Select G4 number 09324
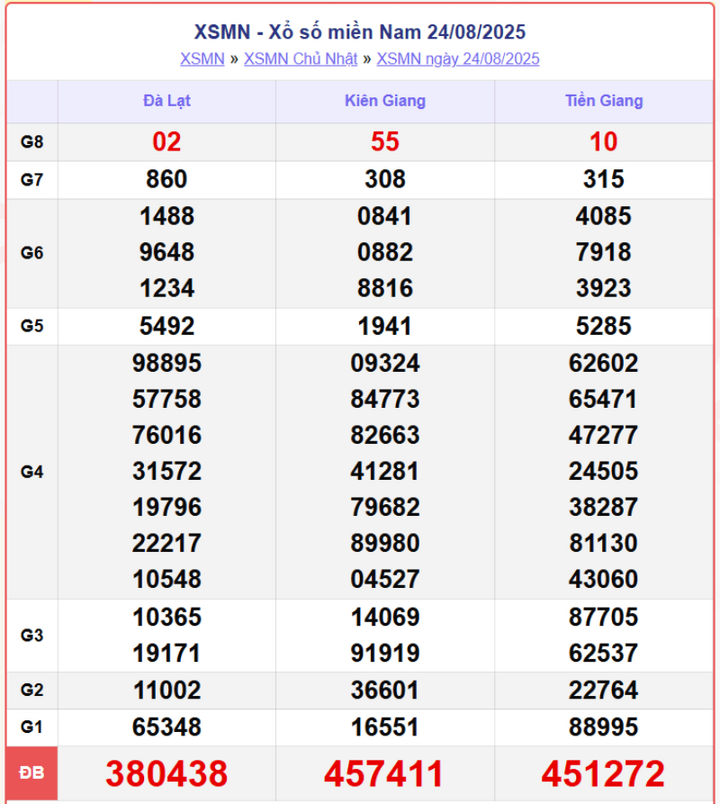This screenshot has width=720, height=804. pos(385,364)
